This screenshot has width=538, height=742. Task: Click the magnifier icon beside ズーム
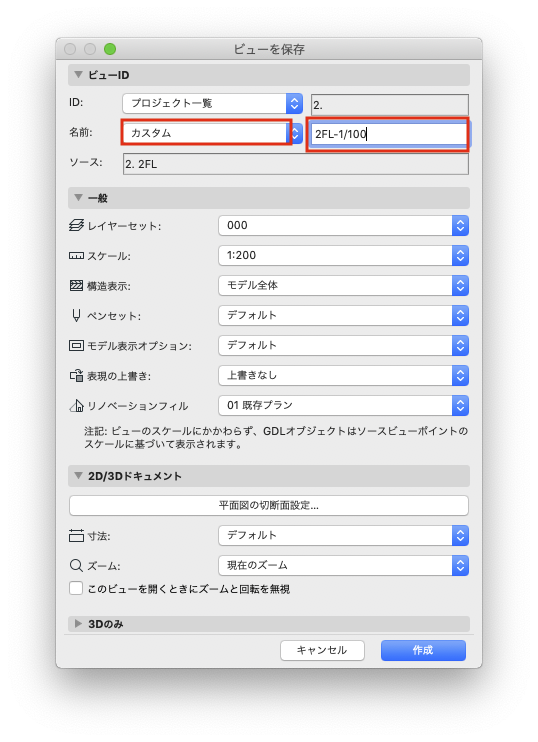coord(76,565)
